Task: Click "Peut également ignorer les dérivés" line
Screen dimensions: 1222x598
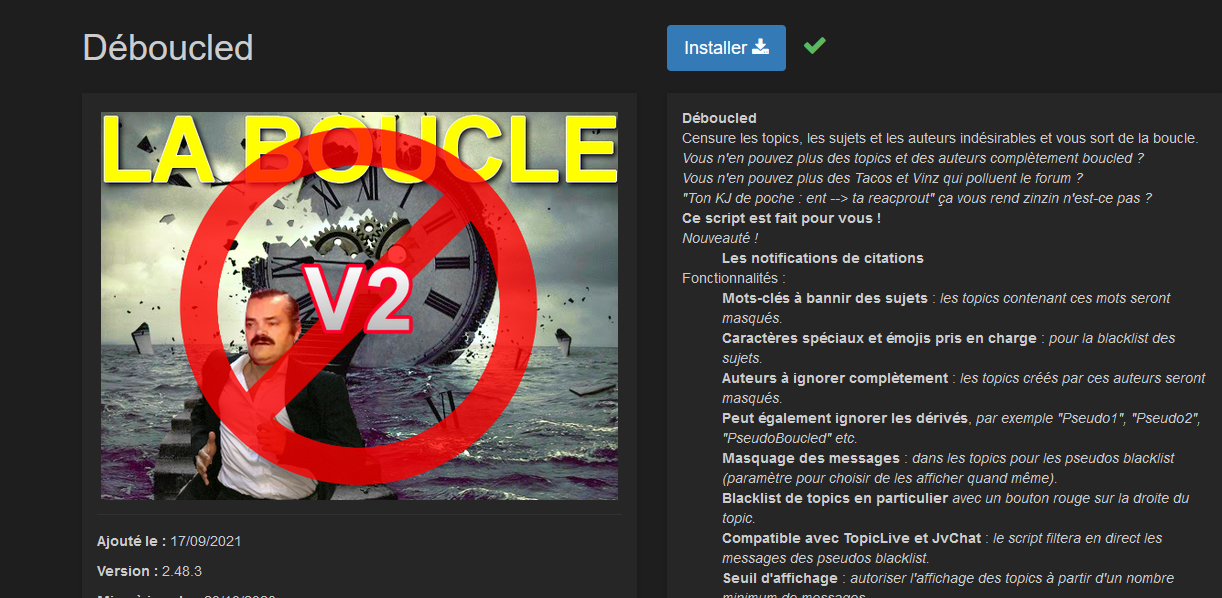Action: (x=845, y=418)
